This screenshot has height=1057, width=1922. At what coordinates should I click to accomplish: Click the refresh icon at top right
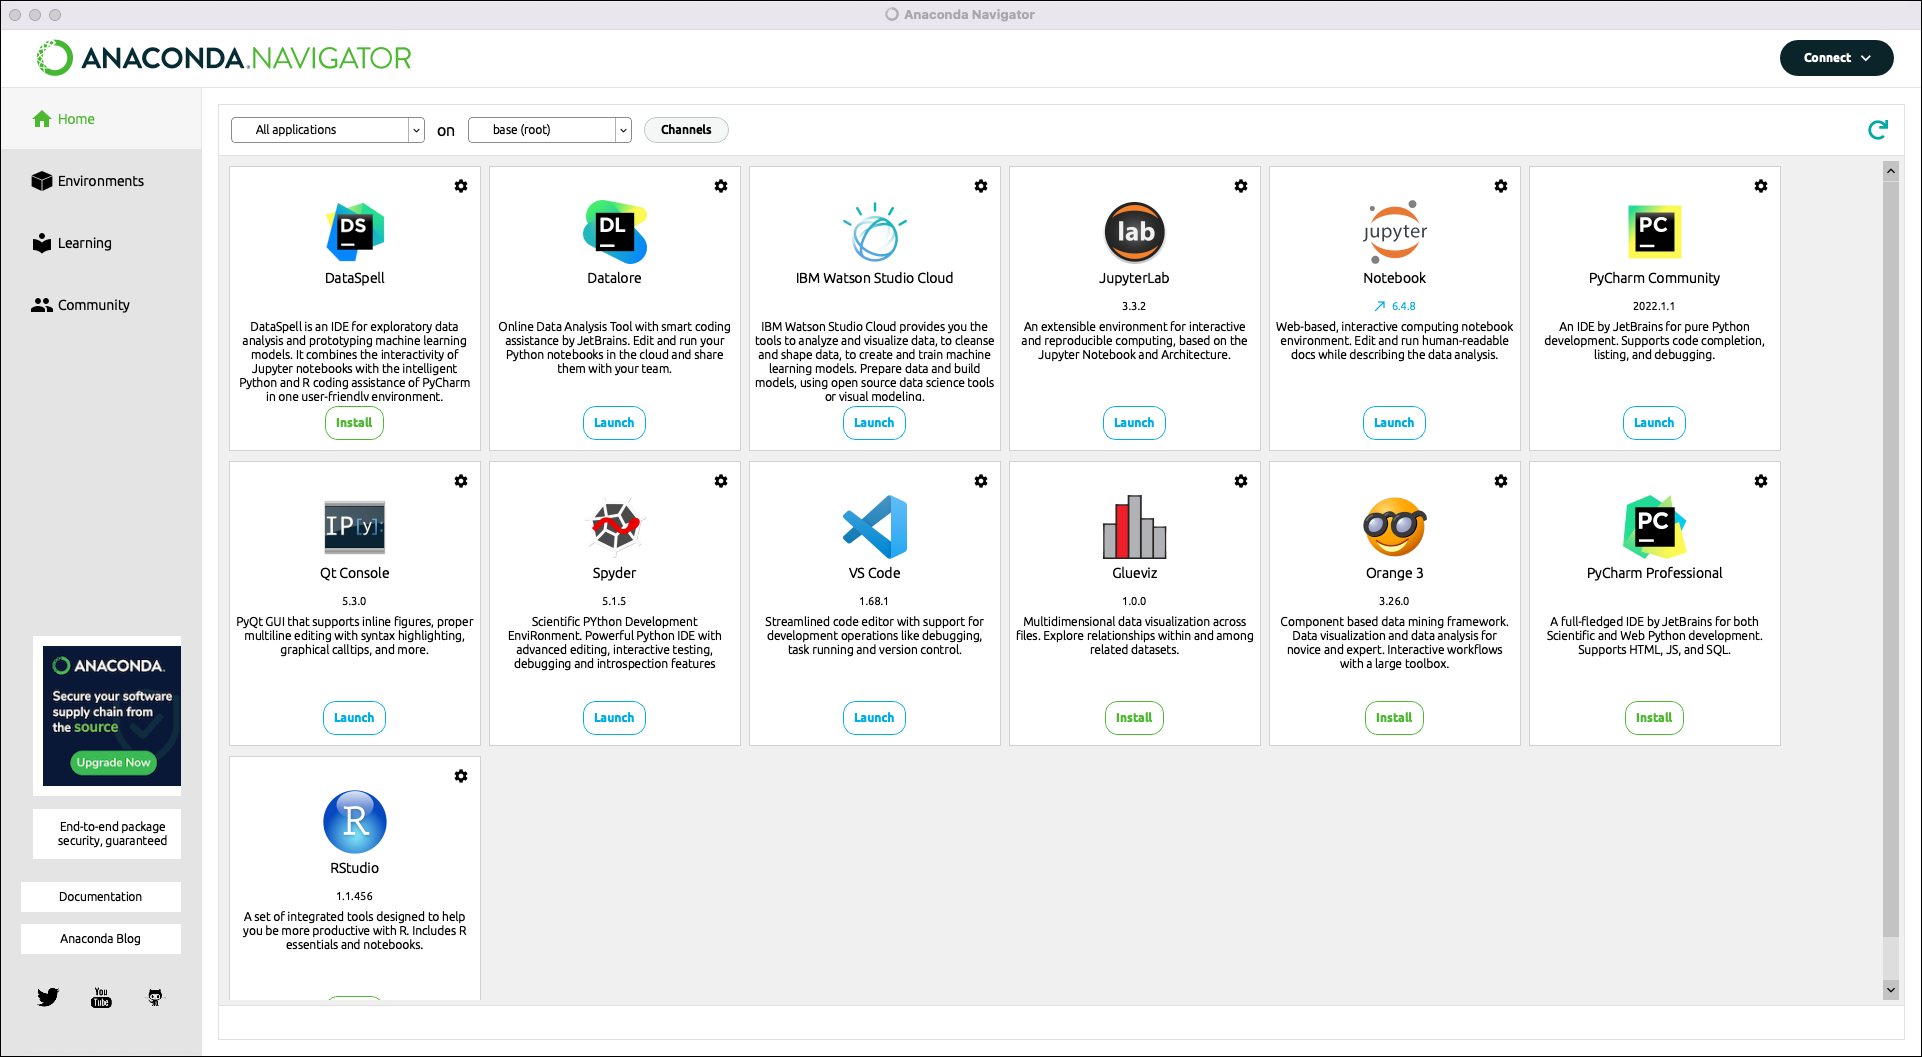pyautogui.click(x=1878, y=129)
